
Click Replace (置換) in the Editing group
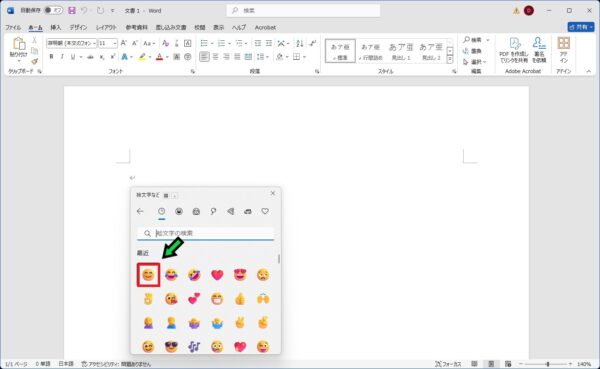[472, 51]
